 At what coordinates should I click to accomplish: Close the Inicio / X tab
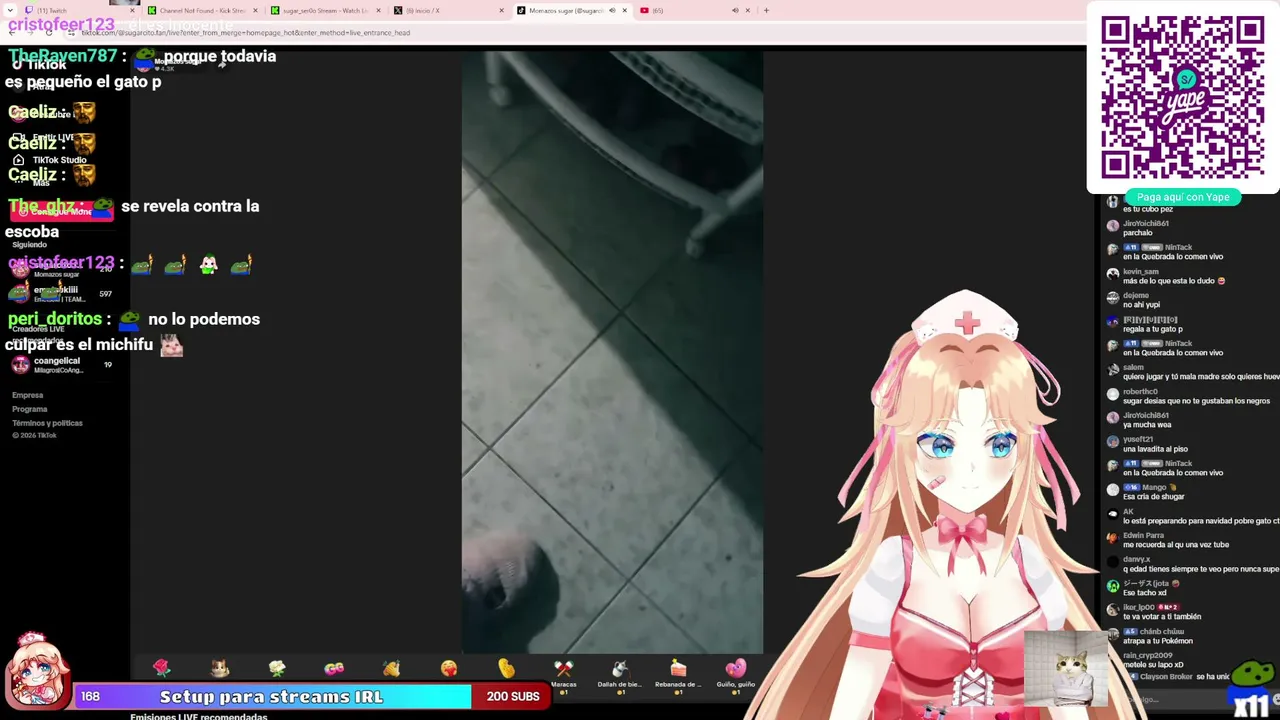click(501, 11)
